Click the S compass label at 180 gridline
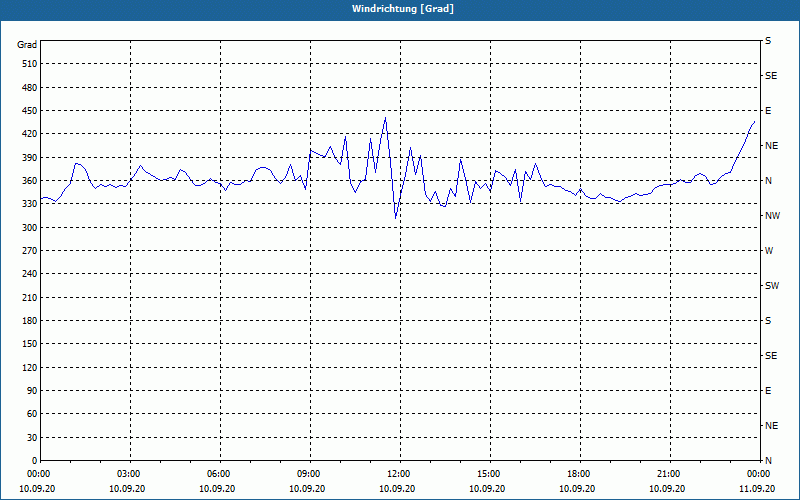The height and width of the screenshot is (500, 800). (x=768, y=321)
